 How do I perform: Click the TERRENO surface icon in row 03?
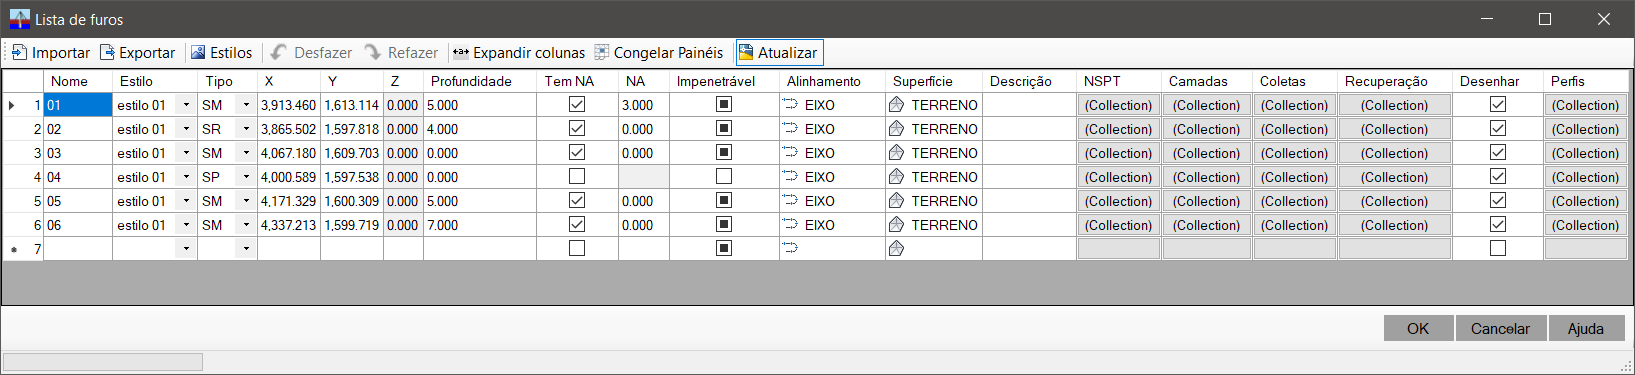(x=896, y=153)
